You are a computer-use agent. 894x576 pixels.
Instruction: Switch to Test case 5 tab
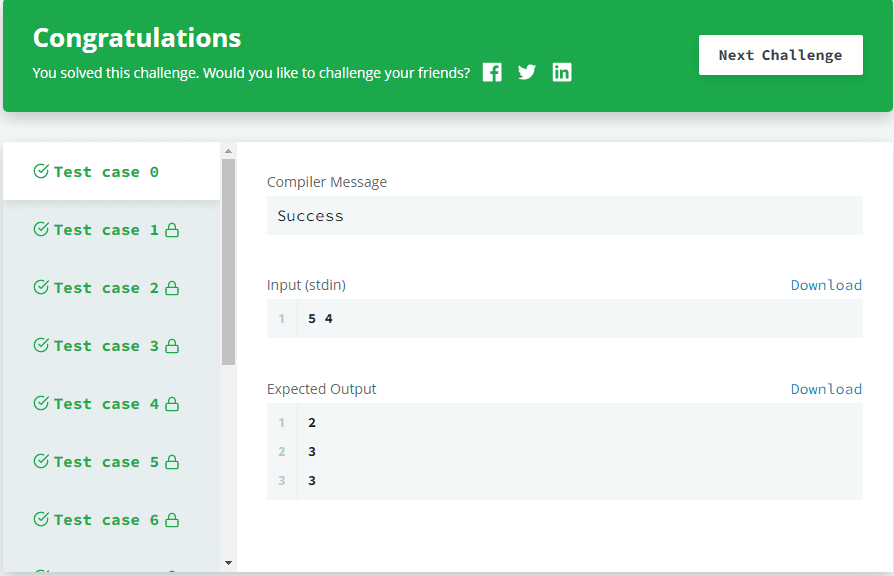coord(112,462)
